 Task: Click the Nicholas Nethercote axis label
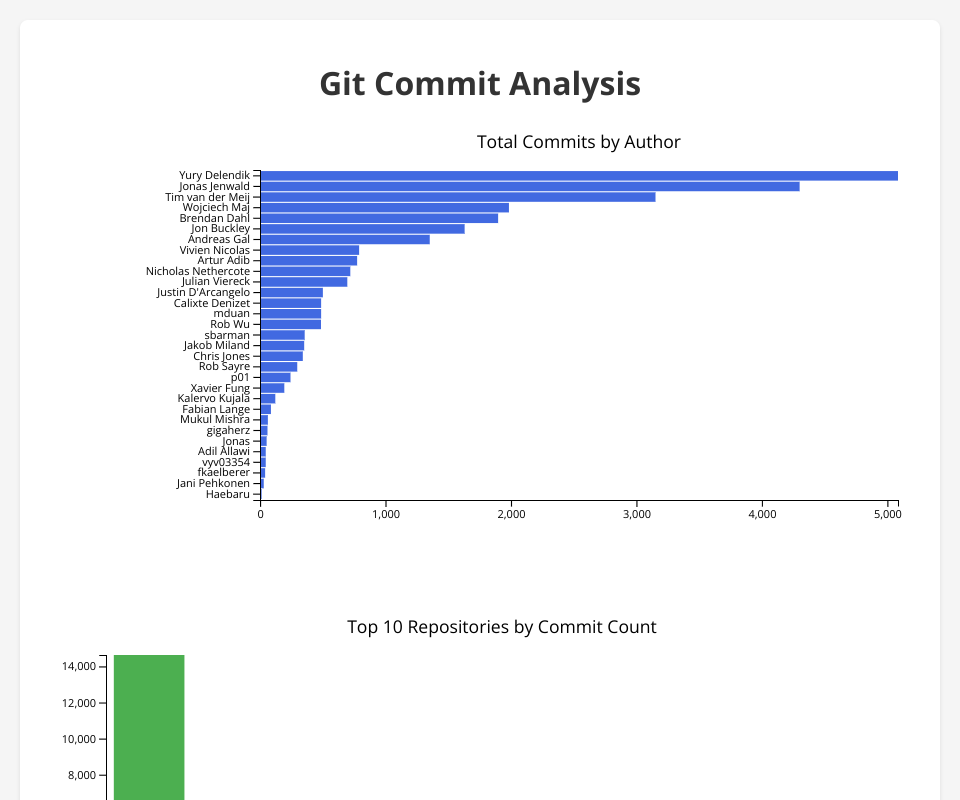pos(197,271)
